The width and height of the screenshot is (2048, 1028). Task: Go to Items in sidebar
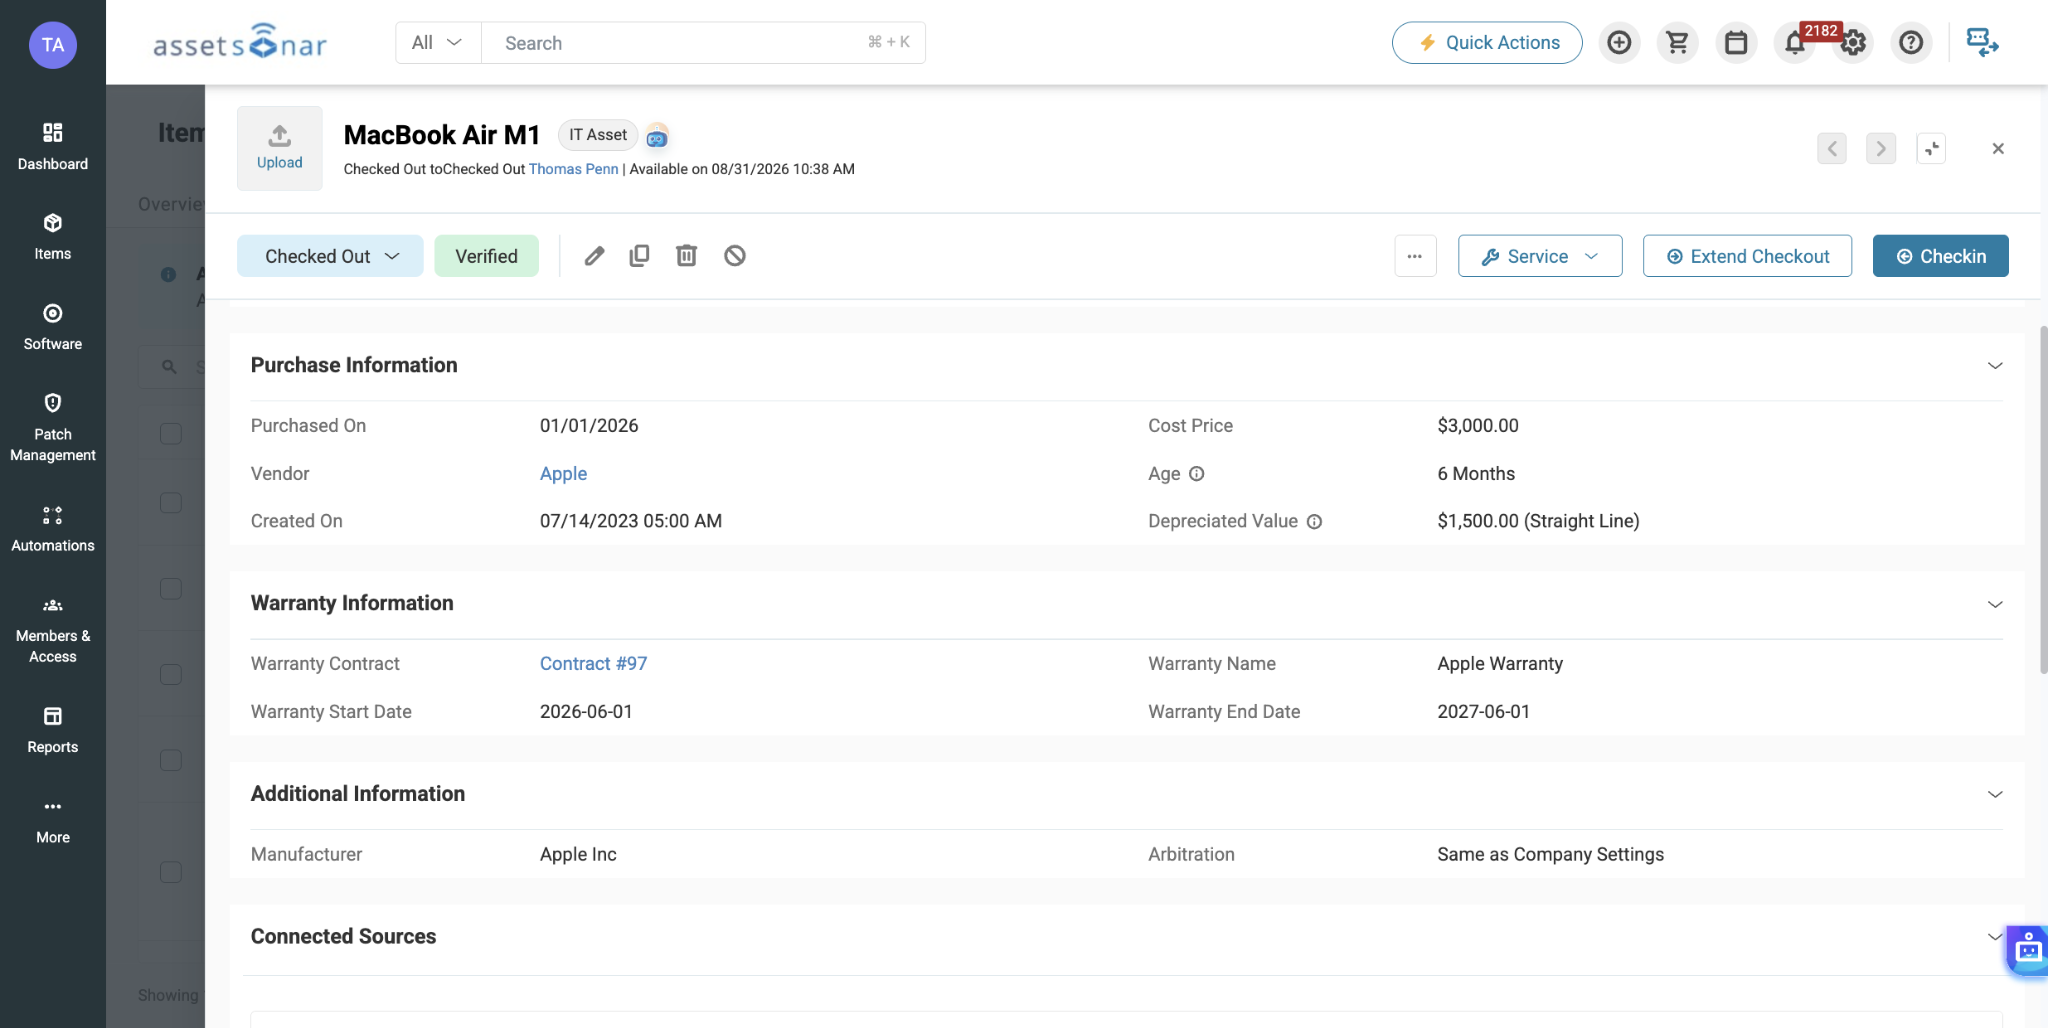[x=52, y=236]
